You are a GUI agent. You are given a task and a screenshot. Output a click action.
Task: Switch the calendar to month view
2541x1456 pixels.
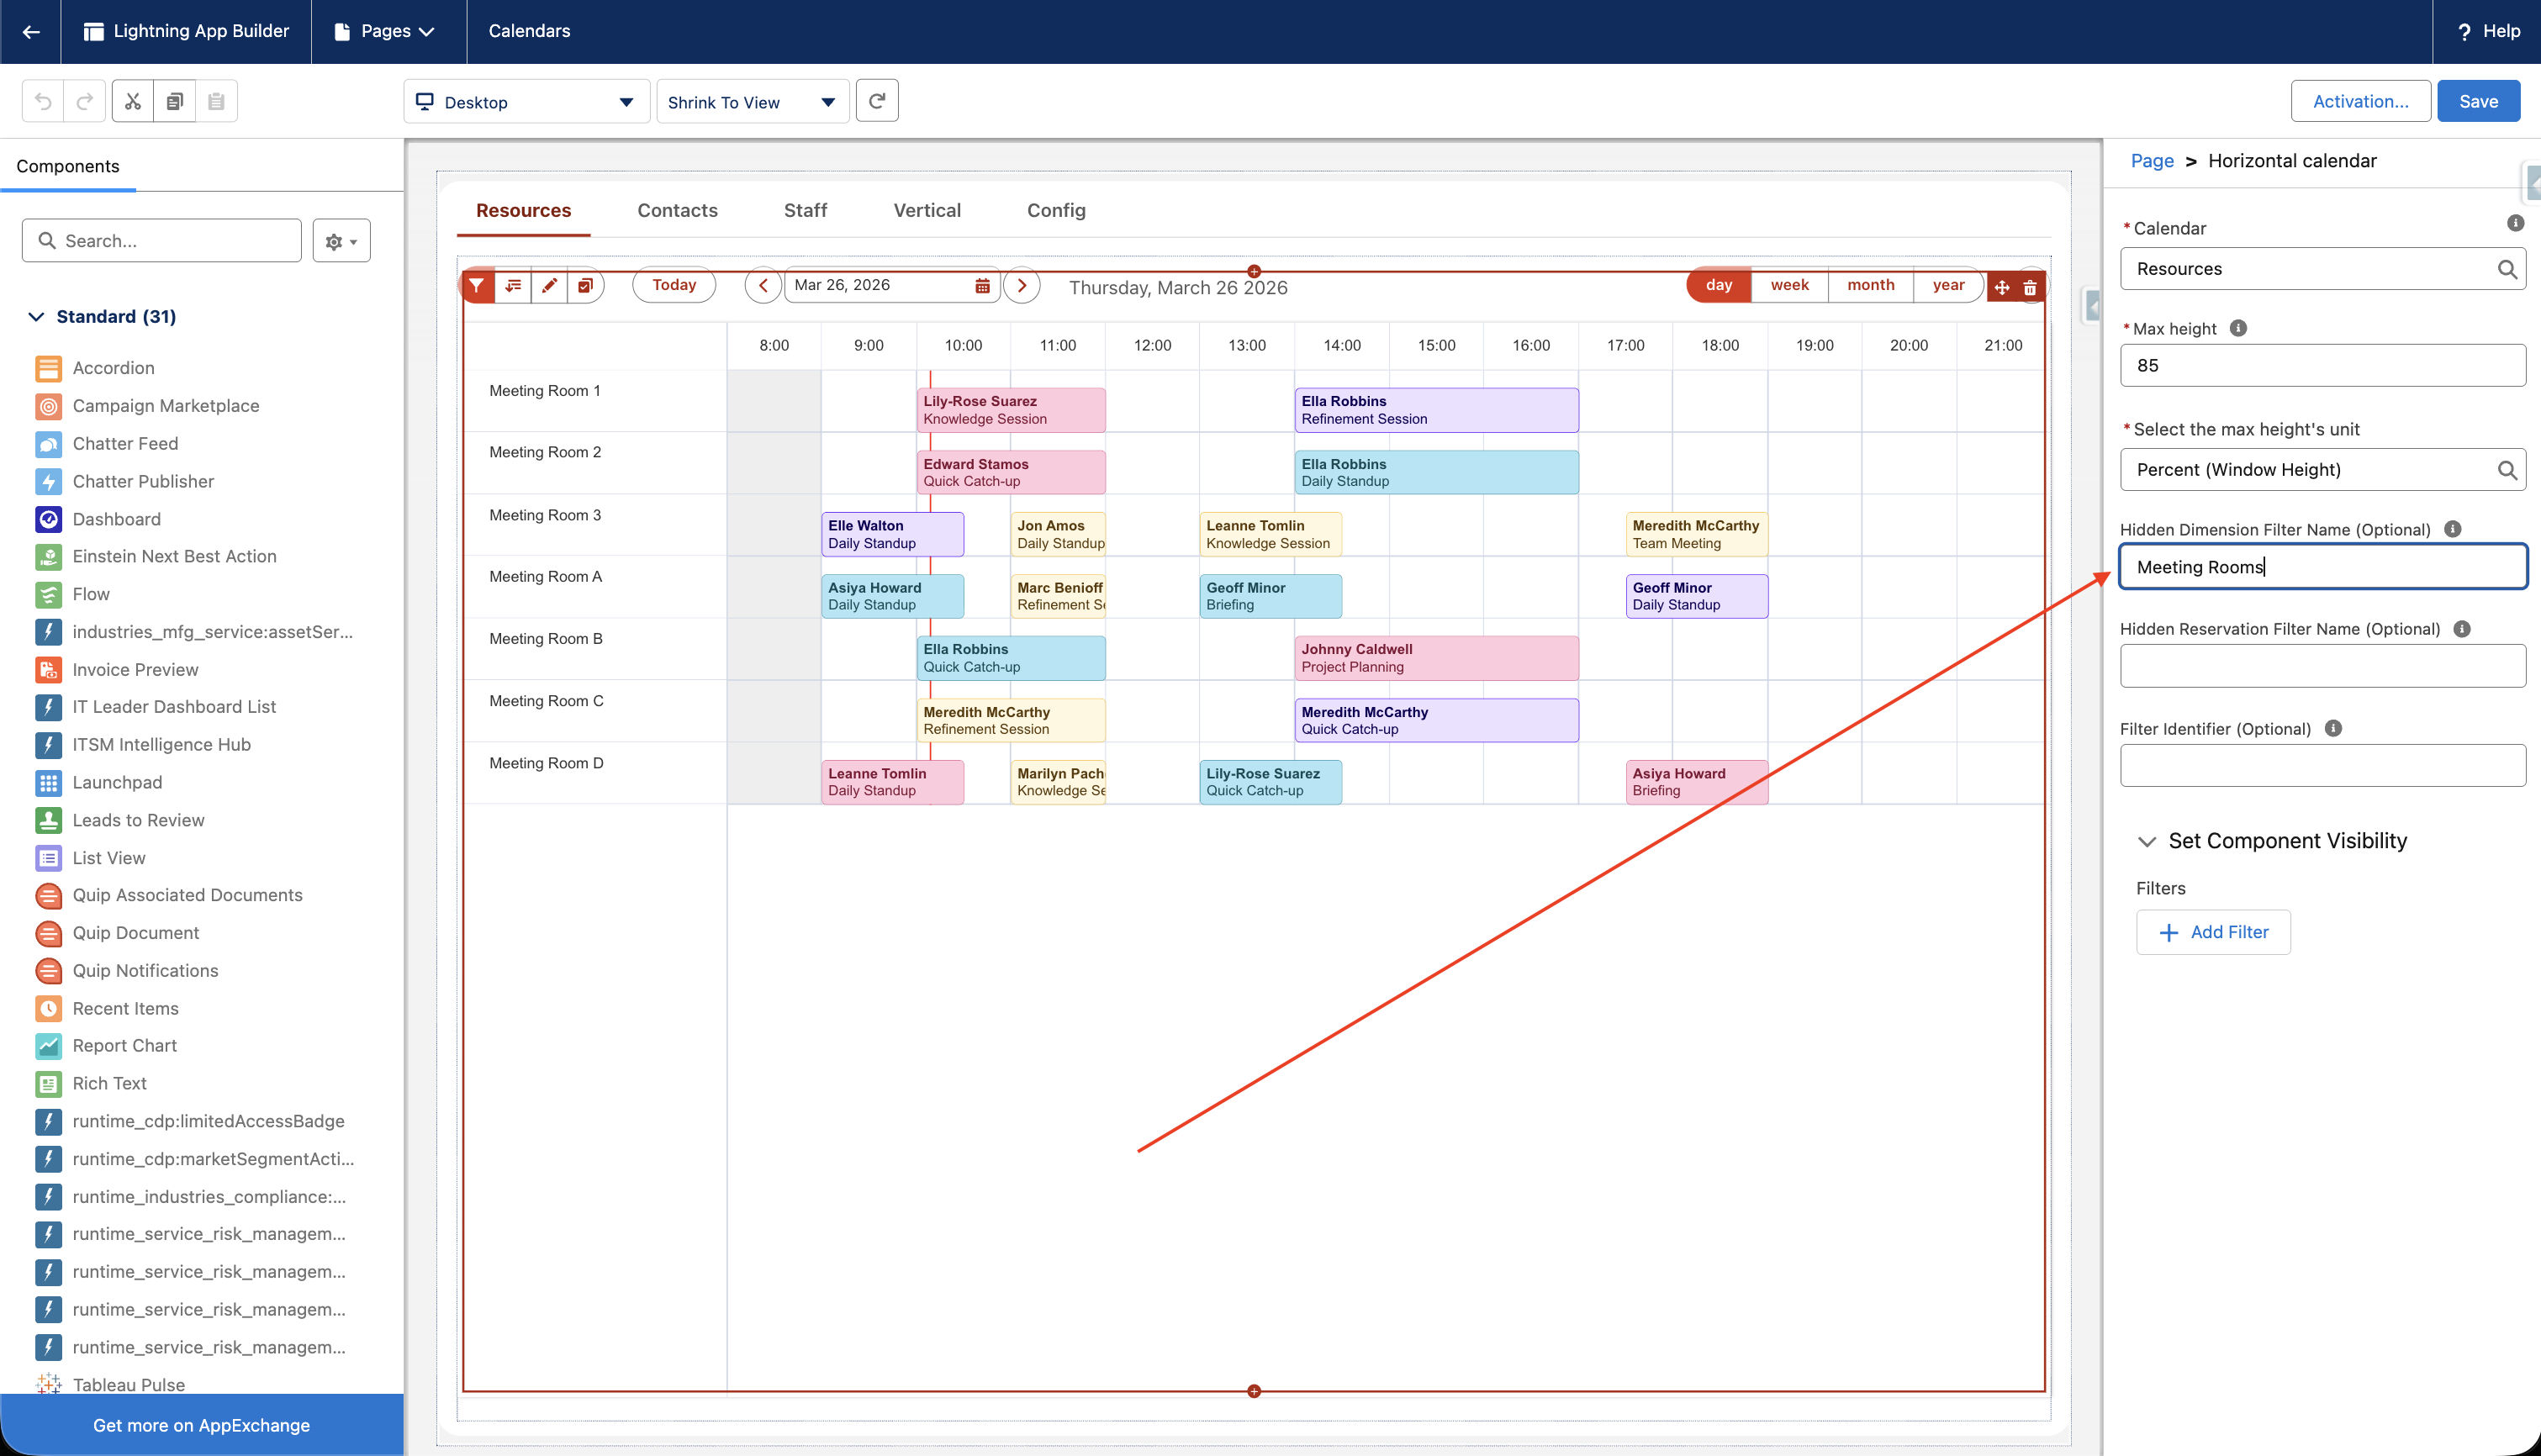point(1870,285)
